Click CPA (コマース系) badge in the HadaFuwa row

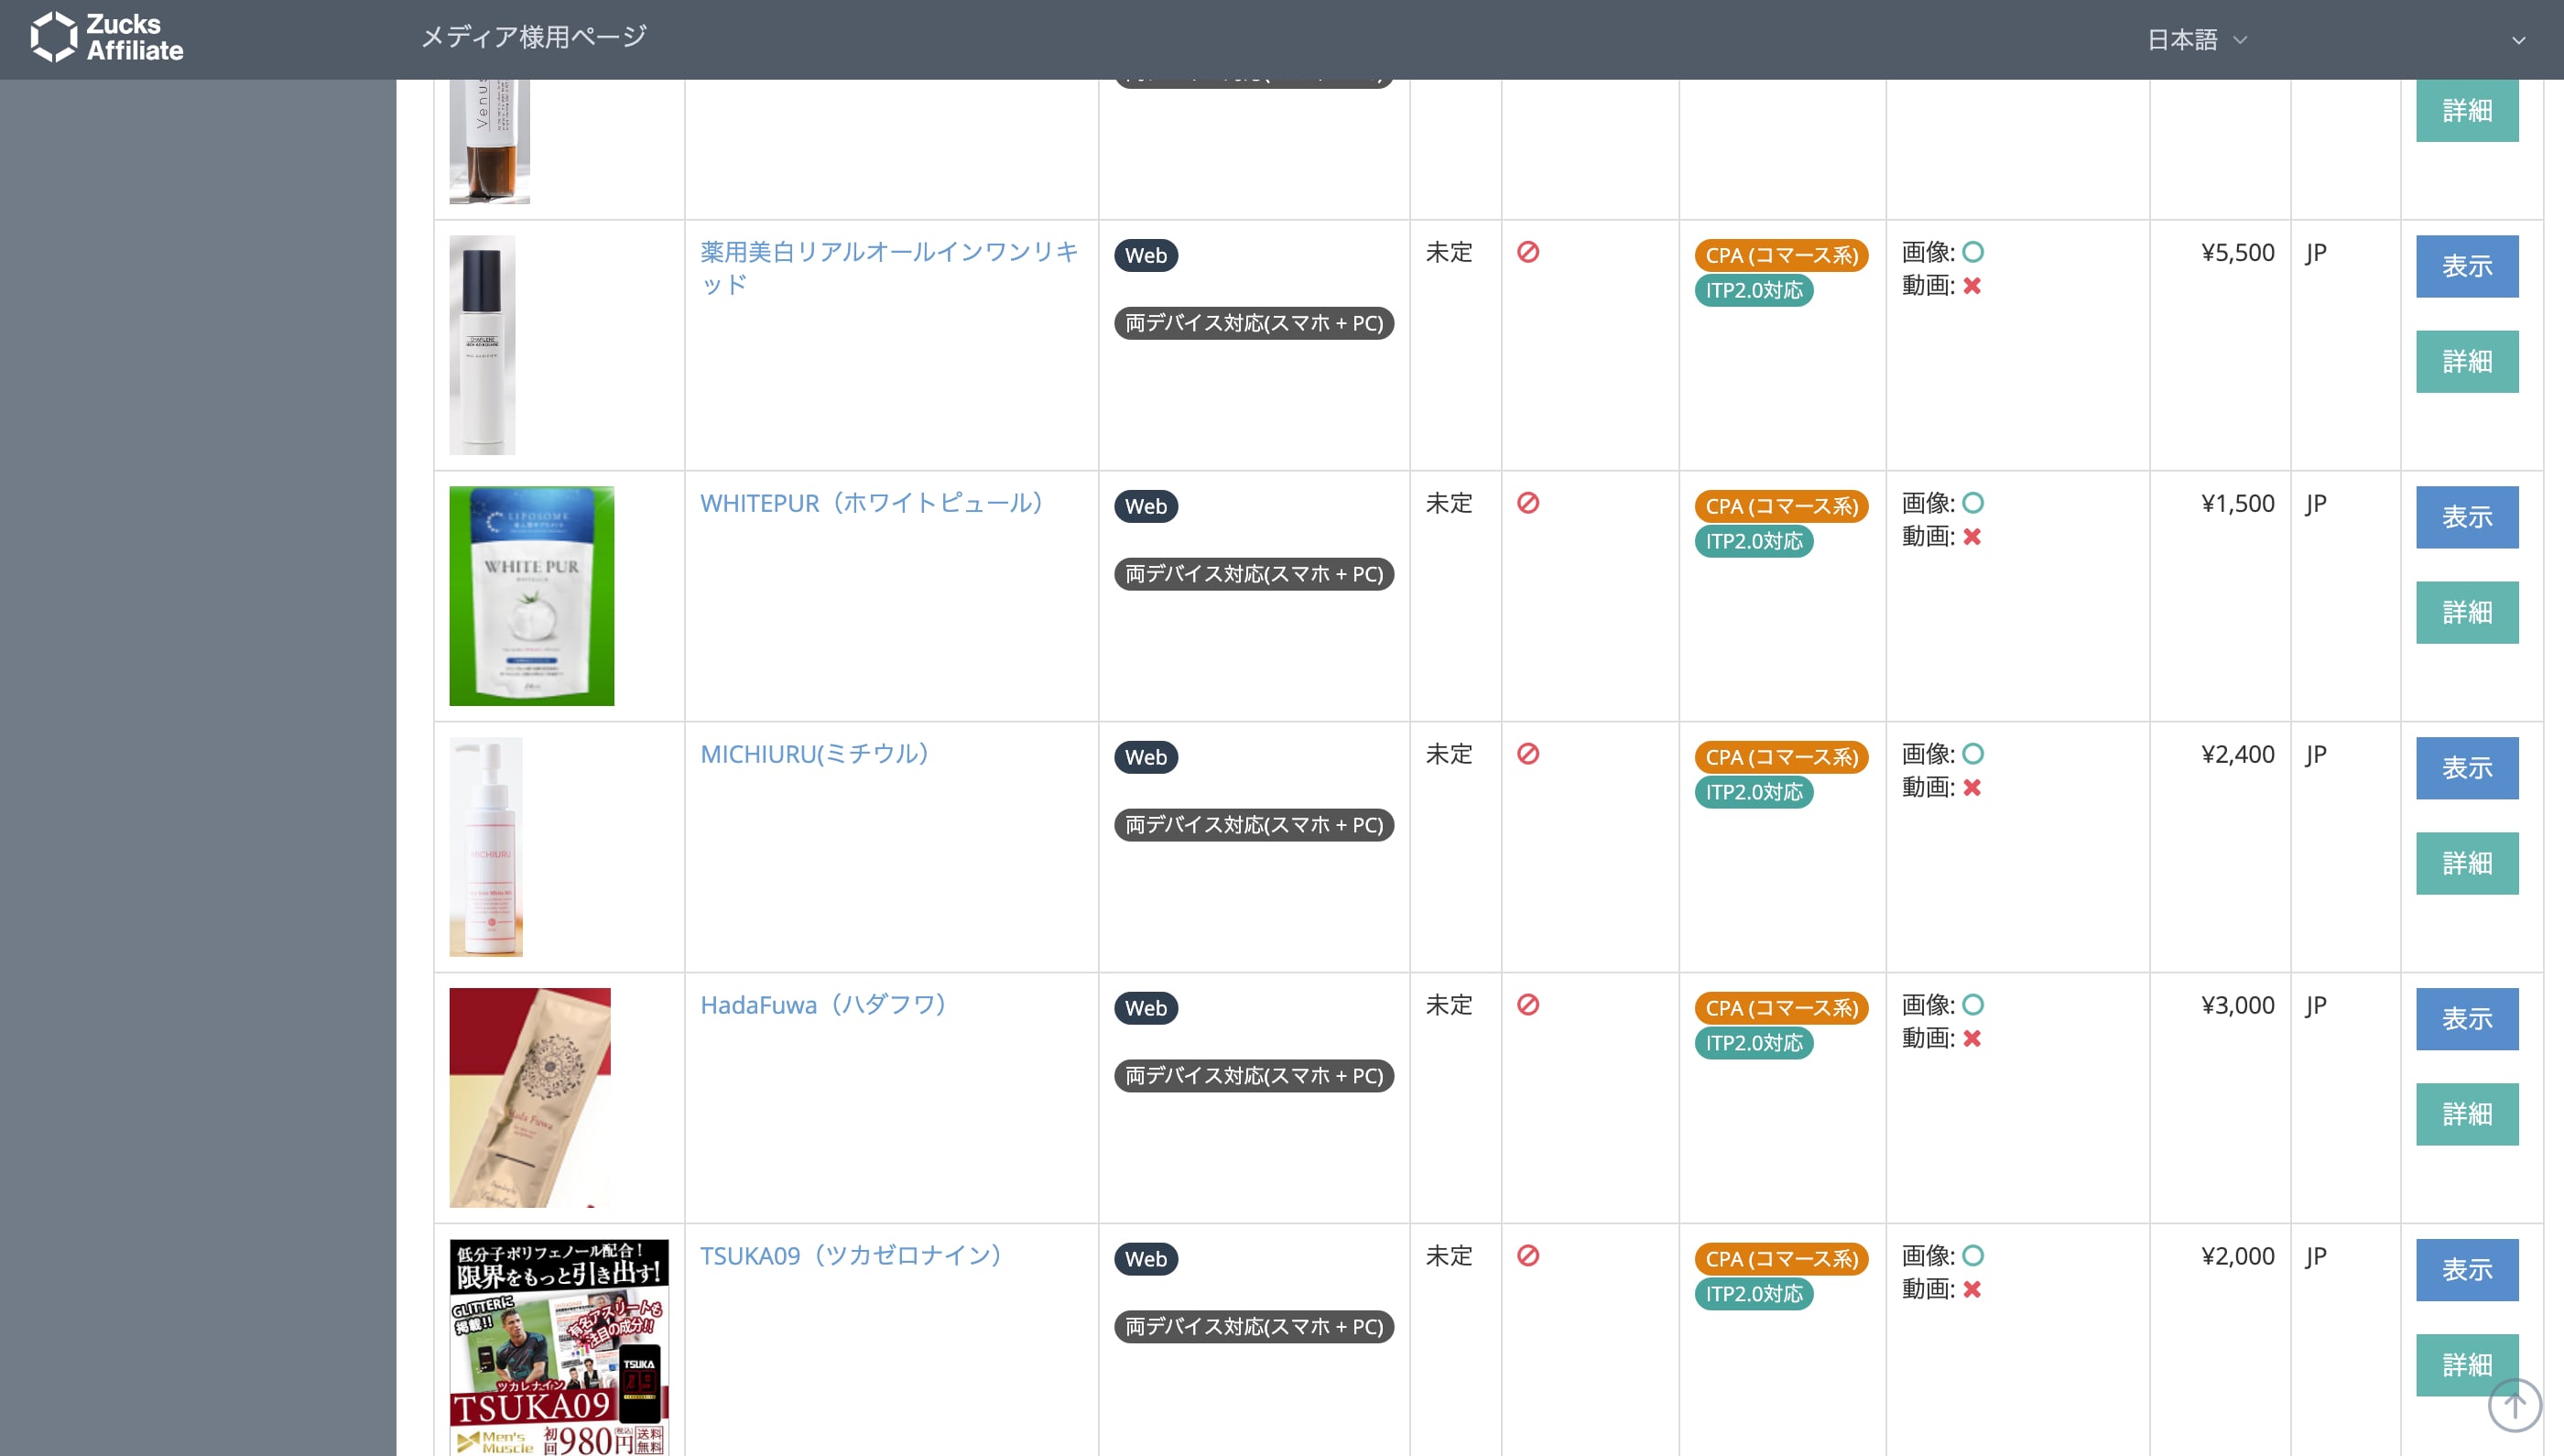point(1781,1009)
